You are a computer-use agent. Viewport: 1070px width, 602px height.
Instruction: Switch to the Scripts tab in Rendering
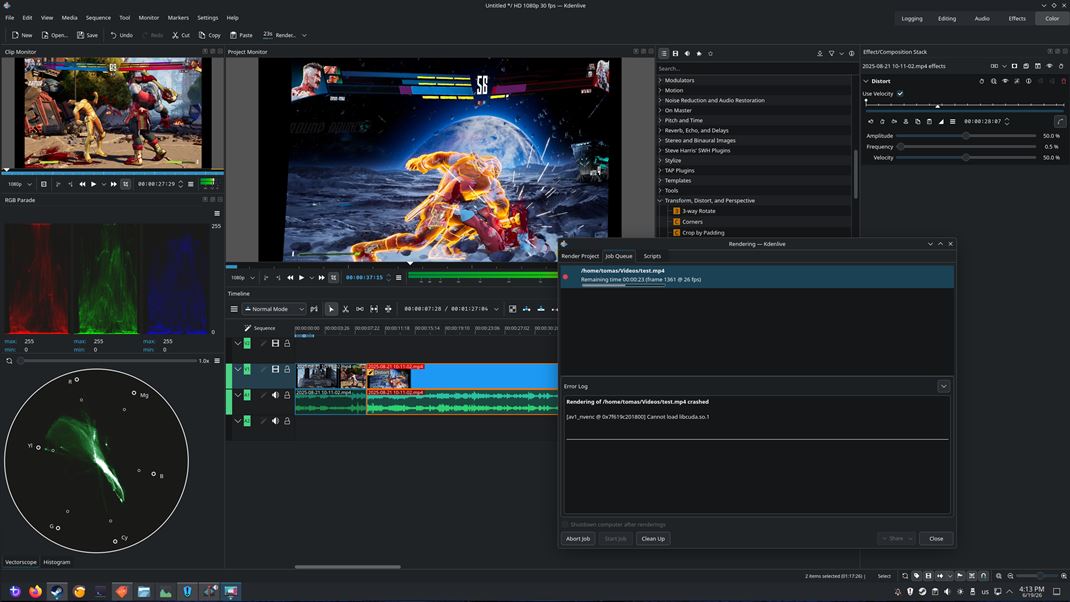click(652, 256)
